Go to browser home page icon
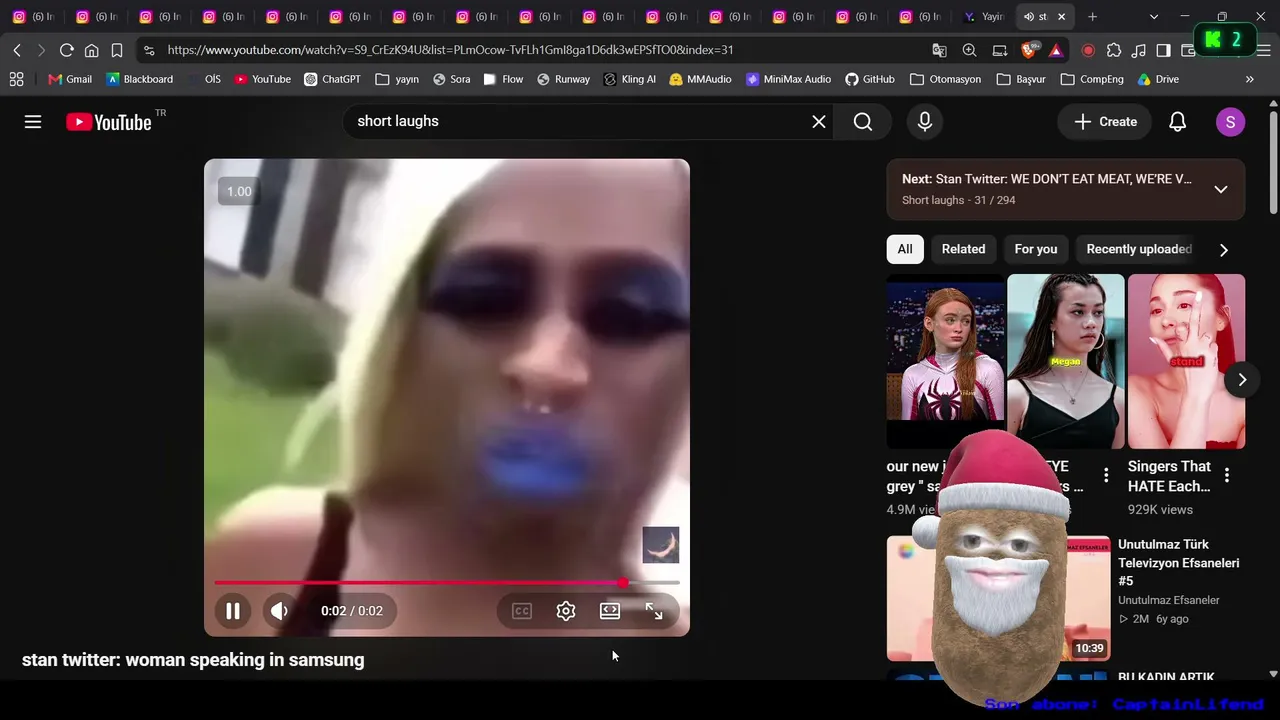The height and width of the screenshot is (720, 1280). (91, 50)
